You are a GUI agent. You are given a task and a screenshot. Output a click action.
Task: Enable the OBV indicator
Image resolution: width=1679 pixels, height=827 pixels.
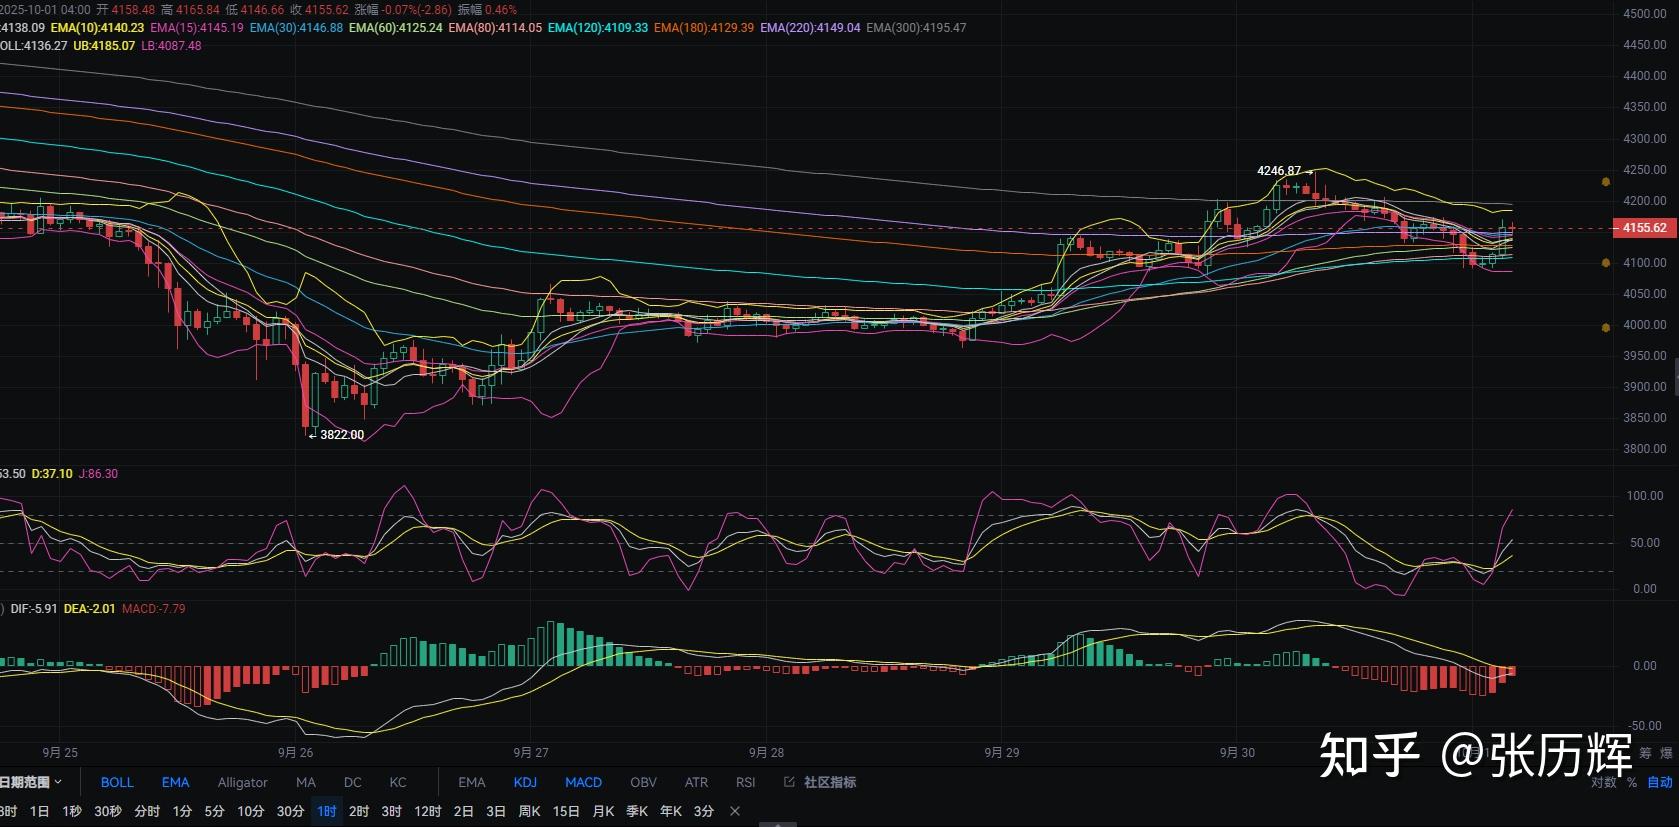(x=644, y=782)
